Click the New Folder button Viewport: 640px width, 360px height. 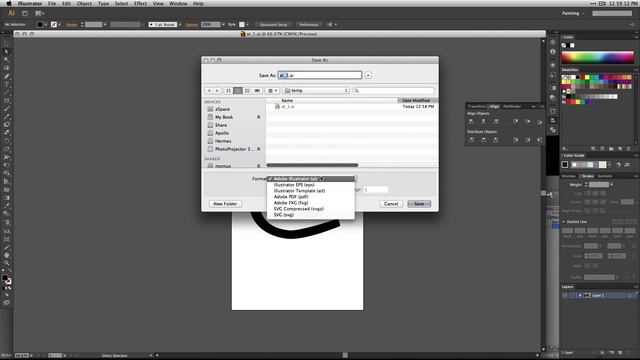click(225, 204)
